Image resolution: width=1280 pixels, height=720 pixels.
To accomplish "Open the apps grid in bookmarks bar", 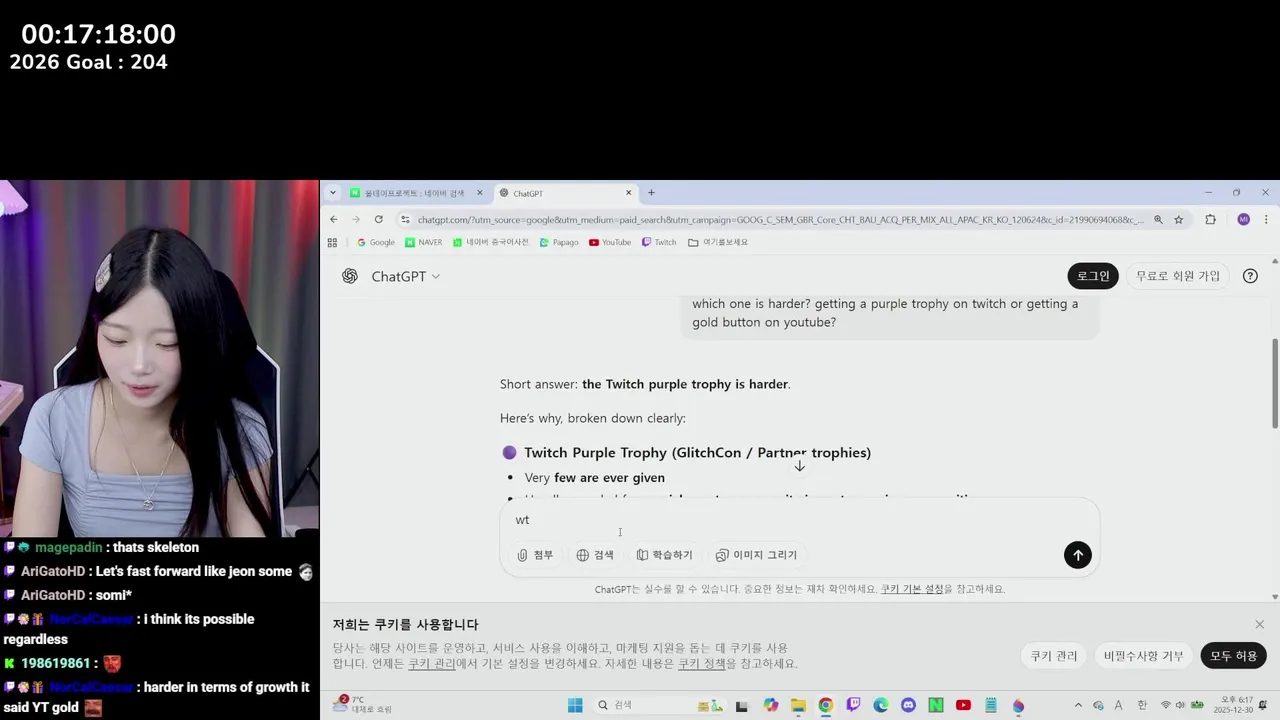I will [333, 242].
